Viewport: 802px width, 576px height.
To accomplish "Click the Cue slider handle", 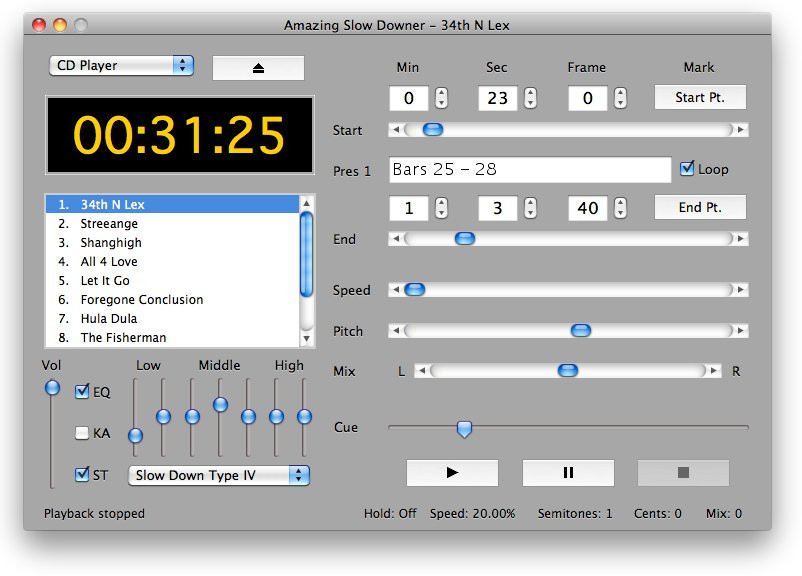I will click(464, 429).
